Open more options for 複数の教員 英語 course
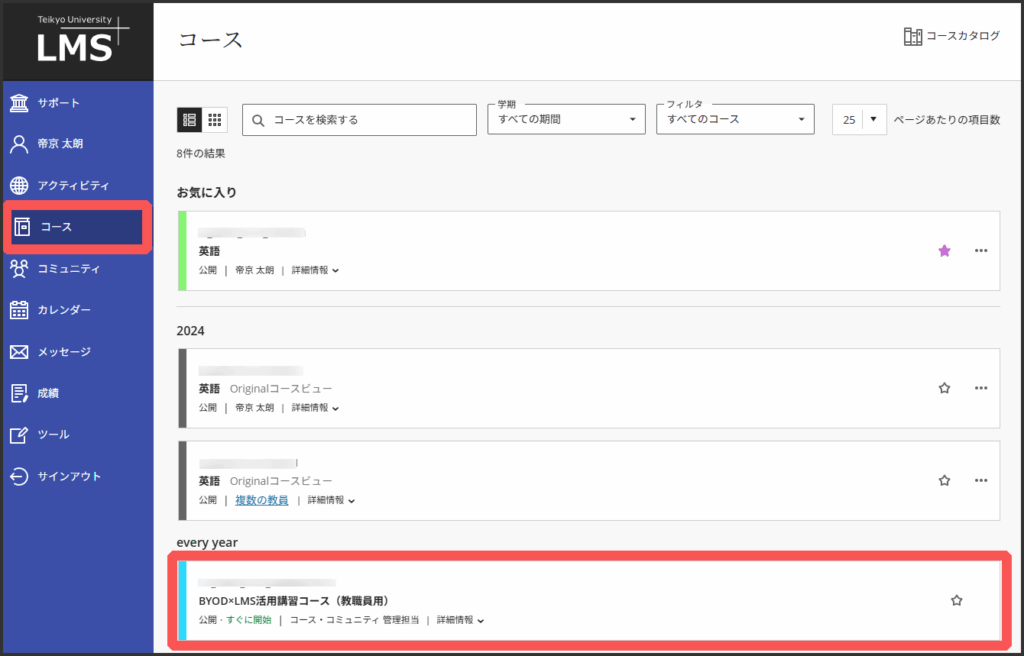 pos(980,480)
